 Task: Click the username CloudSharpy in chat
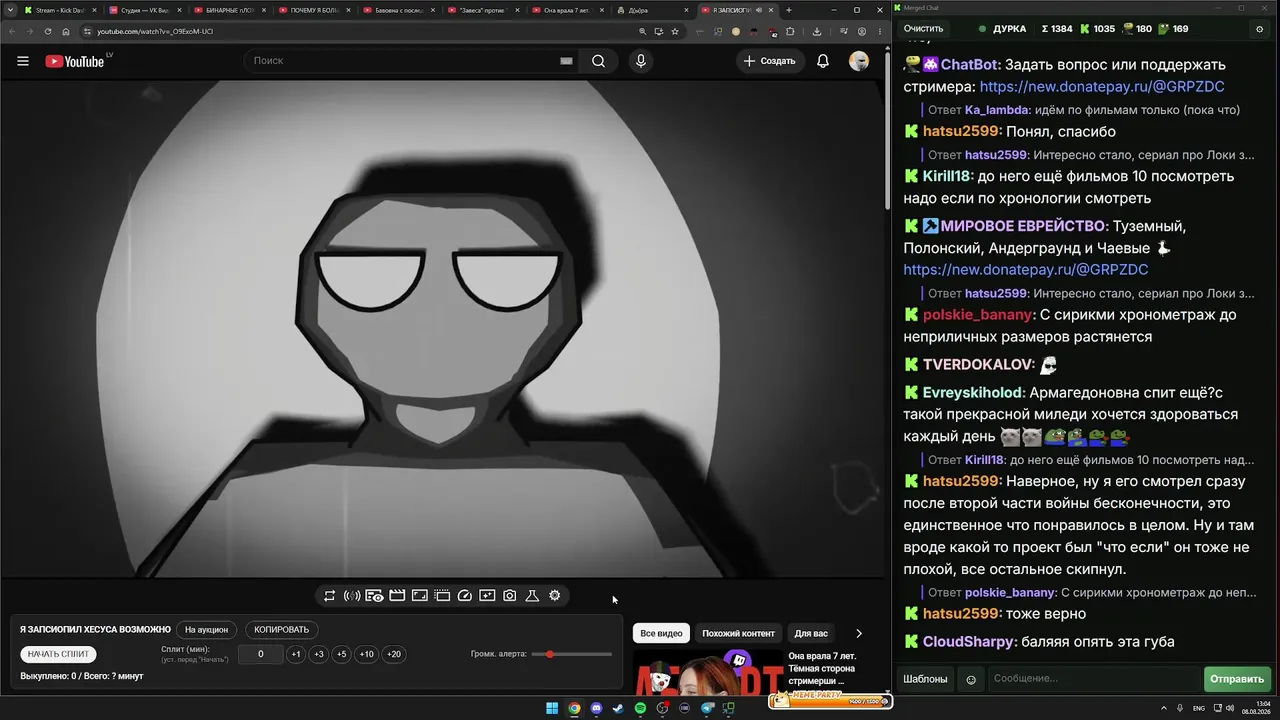click(968, 642)
